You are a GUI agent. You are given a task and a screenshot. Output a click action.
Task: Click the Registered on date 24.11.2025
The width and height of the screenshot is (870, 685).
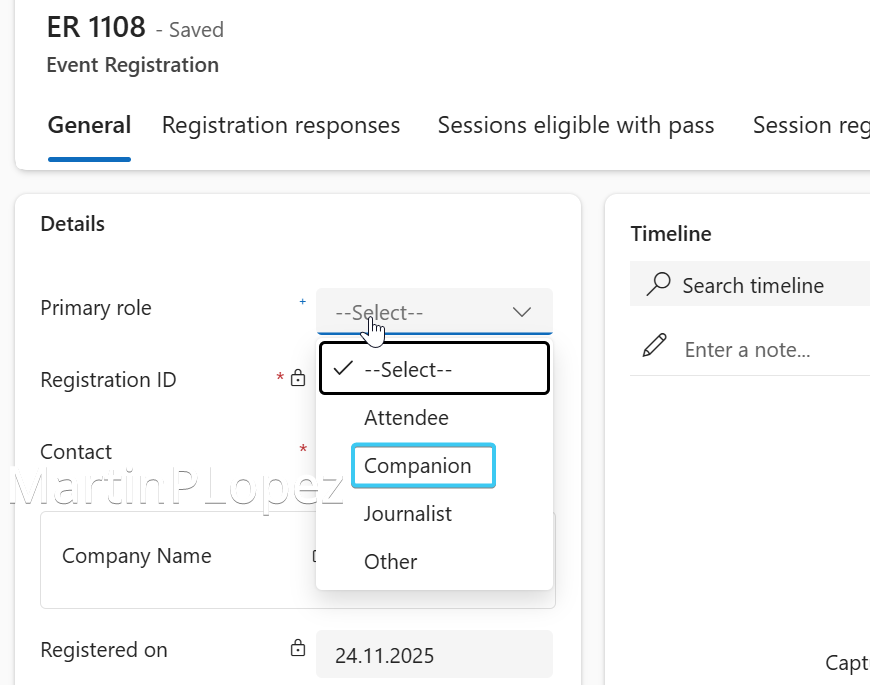tap(384, 656)
